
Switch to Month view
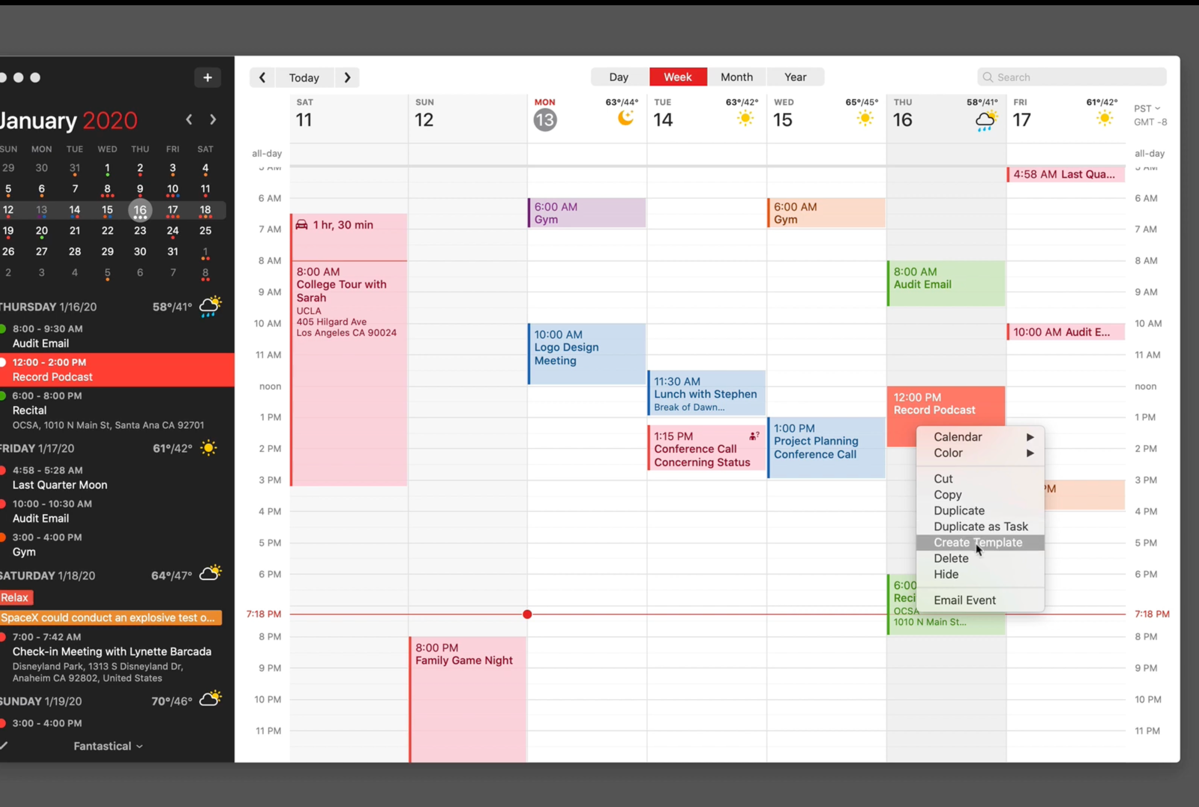point(736,77)
